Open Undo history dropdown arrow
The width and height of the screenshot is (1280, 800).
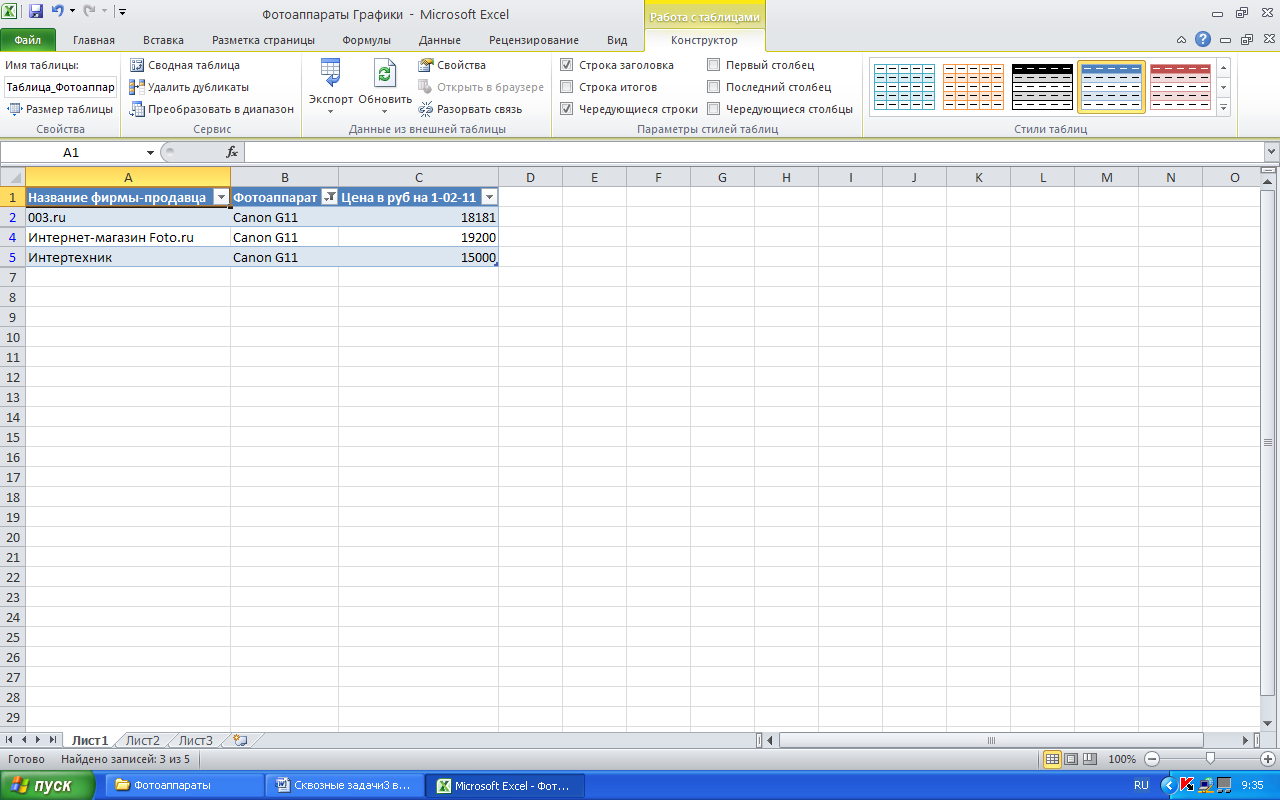click(x=72, y=12)
